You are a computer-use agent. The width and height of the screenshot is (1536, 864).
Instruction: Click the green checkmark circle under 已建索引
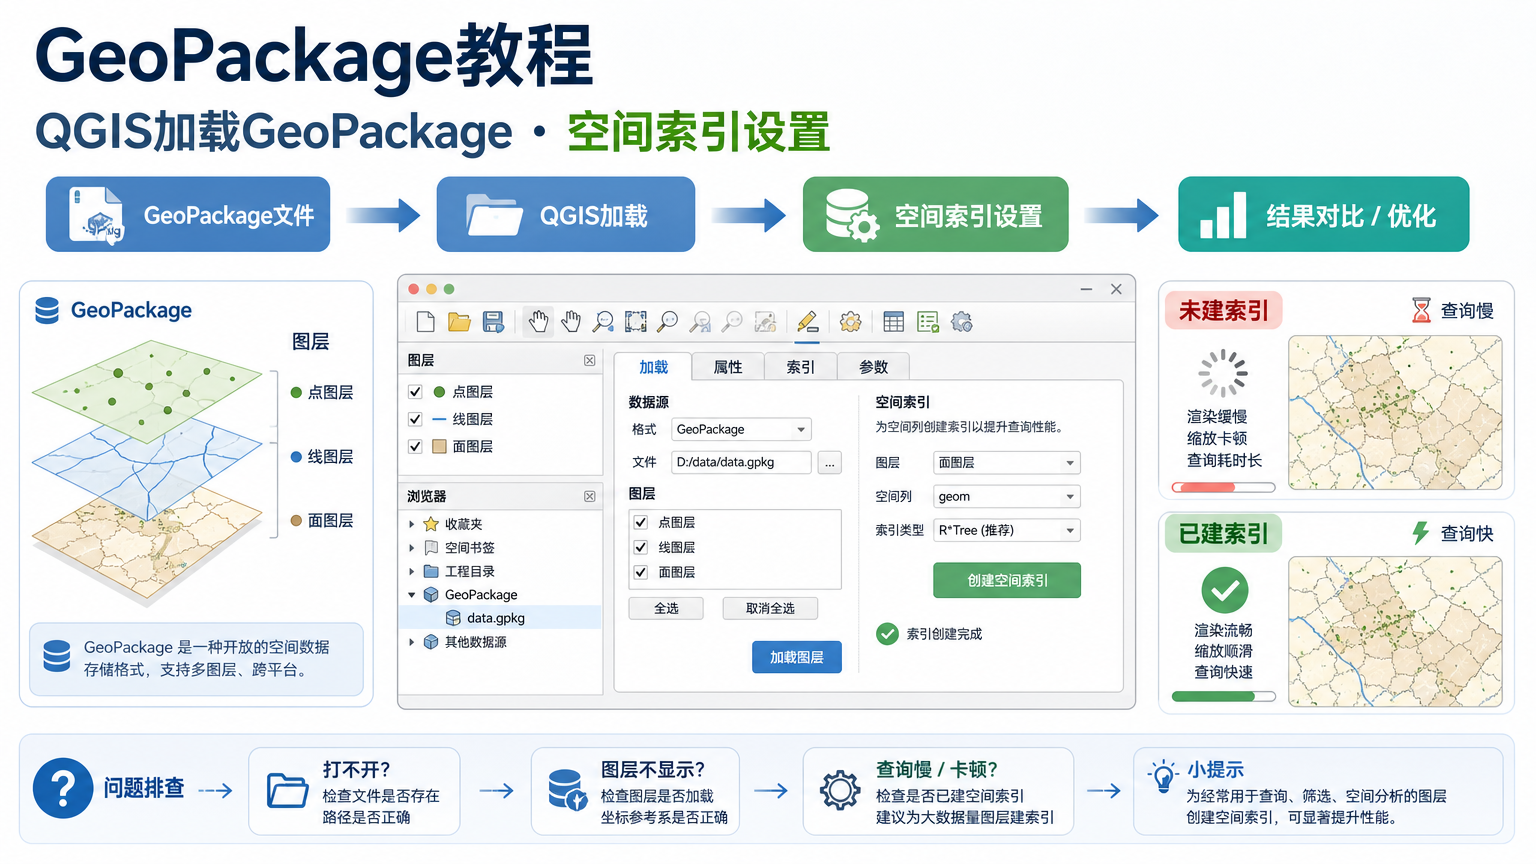1224,591
